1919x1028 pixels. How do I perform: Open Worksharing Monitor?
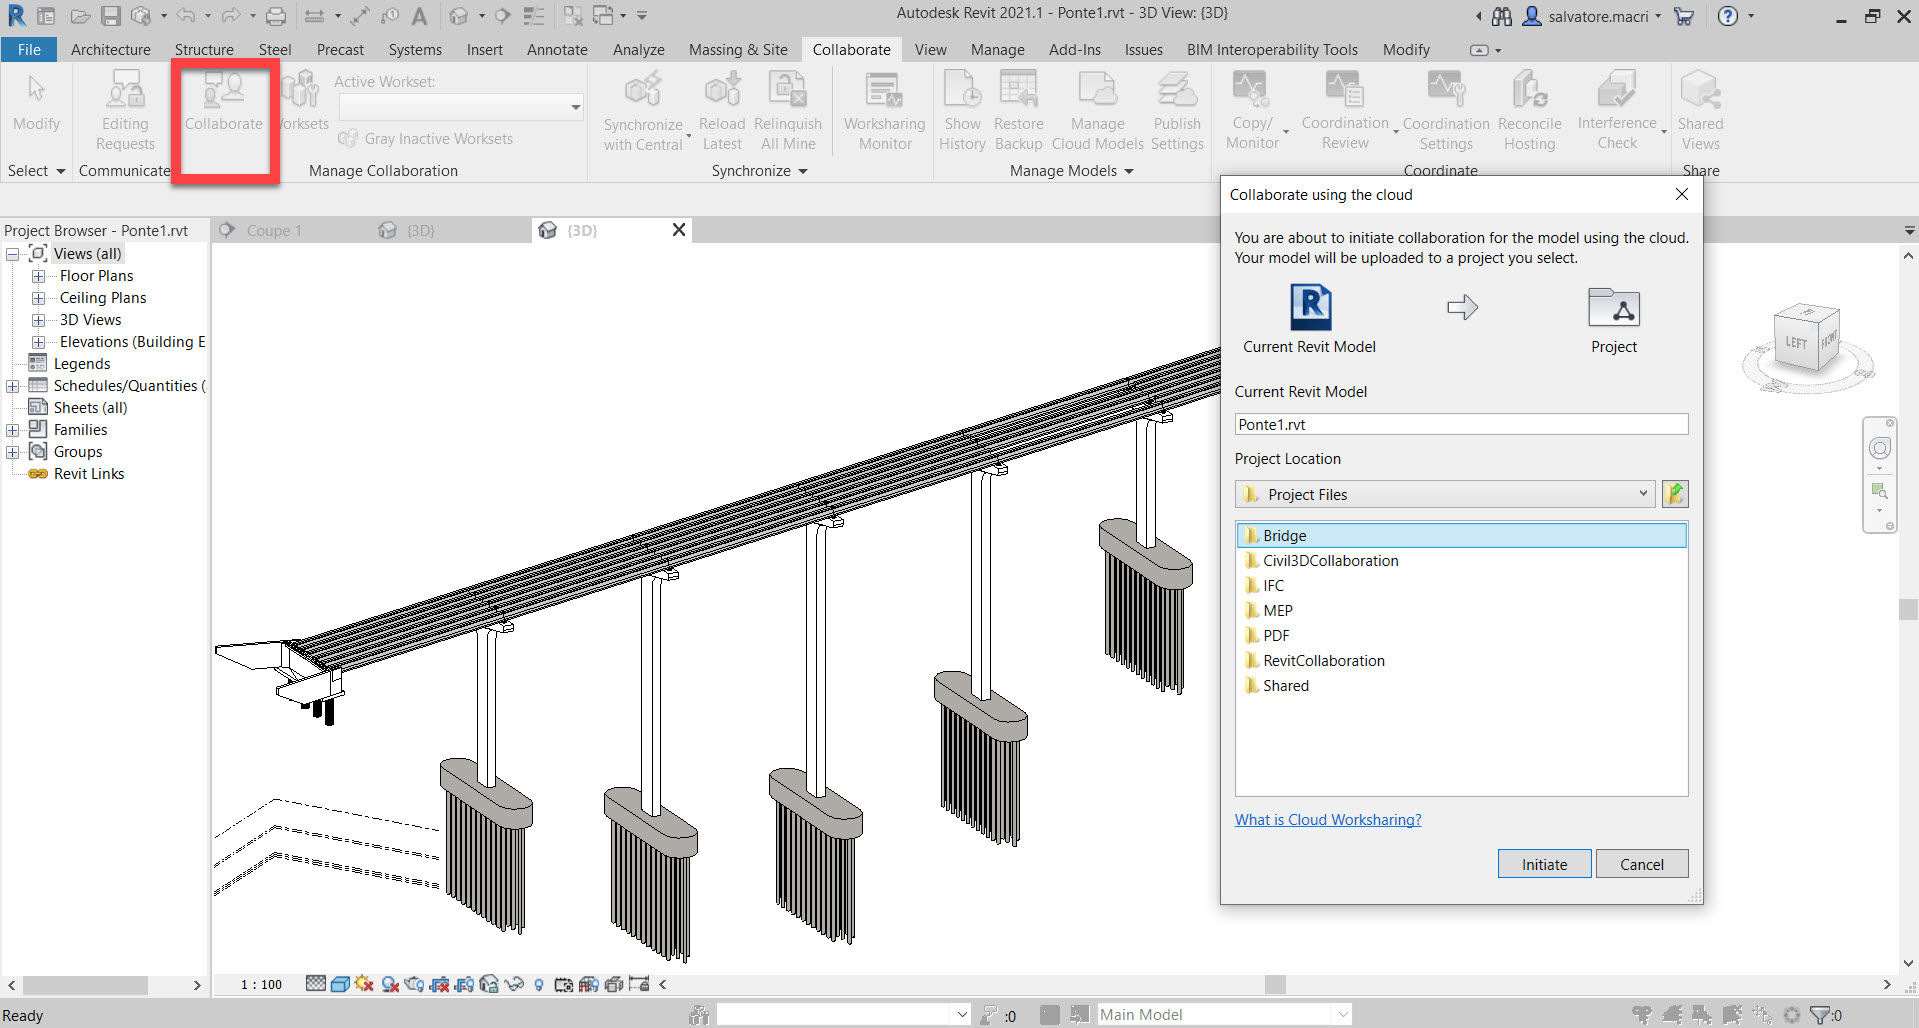click(x=885, y=111)
